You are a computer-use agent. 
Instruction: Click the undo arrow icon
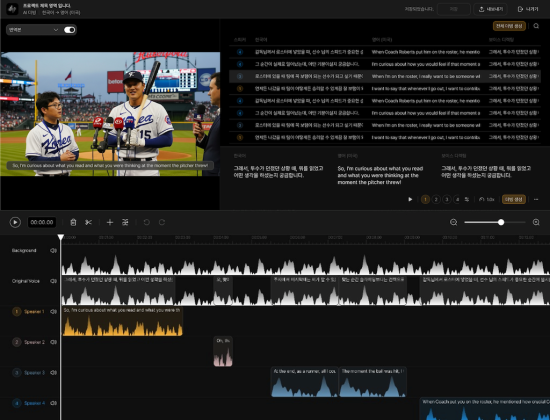pyautogui.click(x=147, y=222)
